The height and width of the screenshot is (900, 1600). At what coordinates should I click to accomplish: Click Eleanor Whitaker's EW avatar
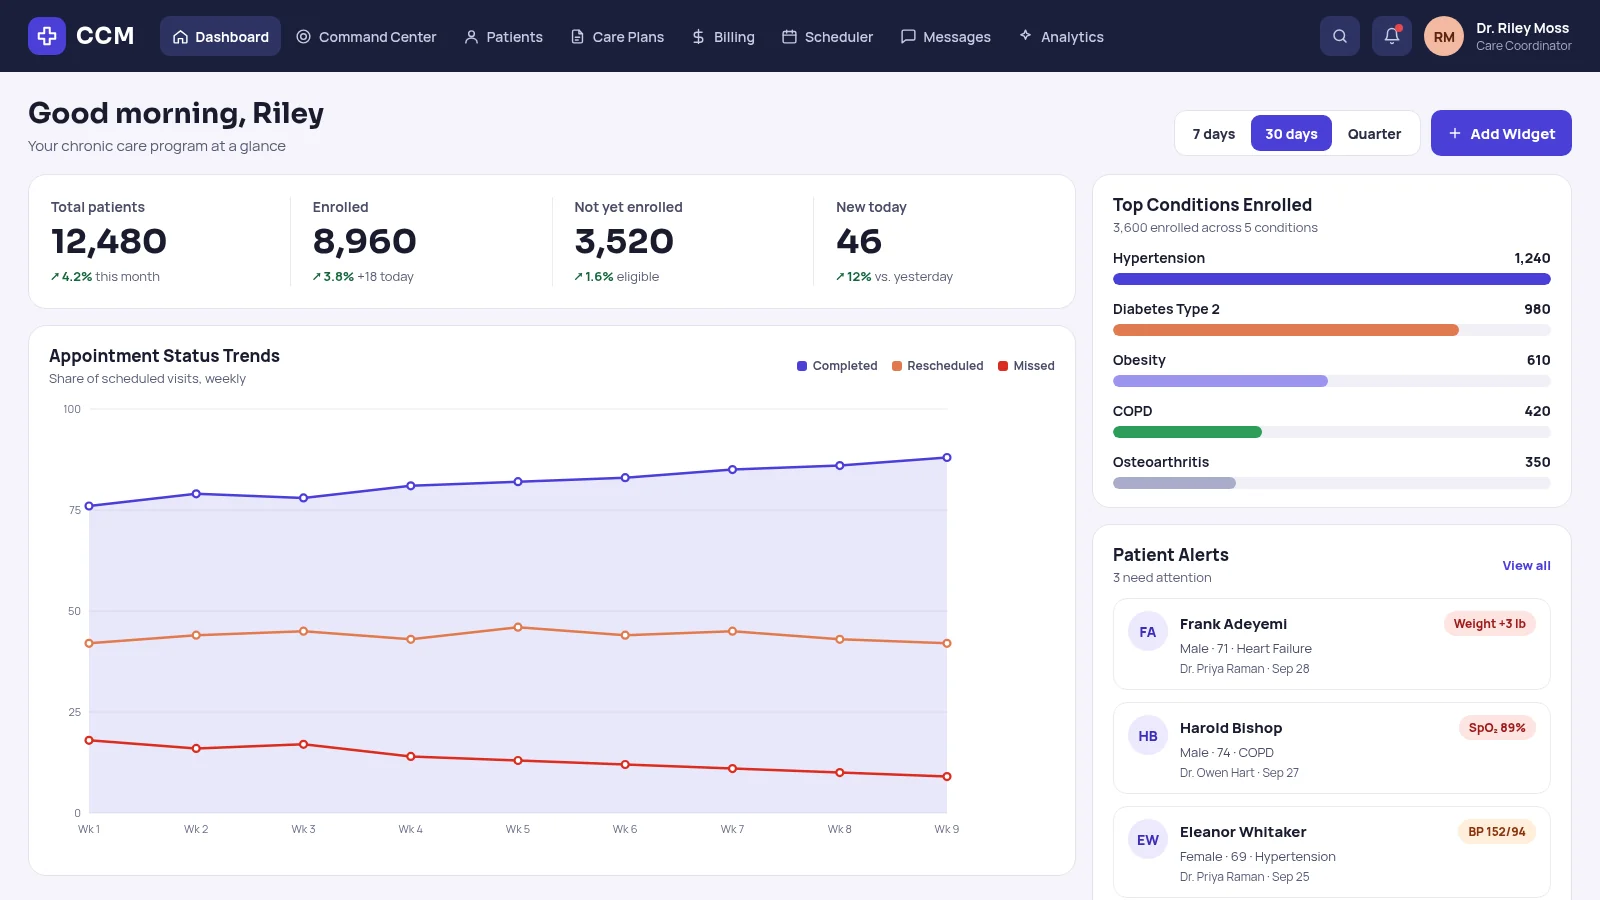(1148, 839)
